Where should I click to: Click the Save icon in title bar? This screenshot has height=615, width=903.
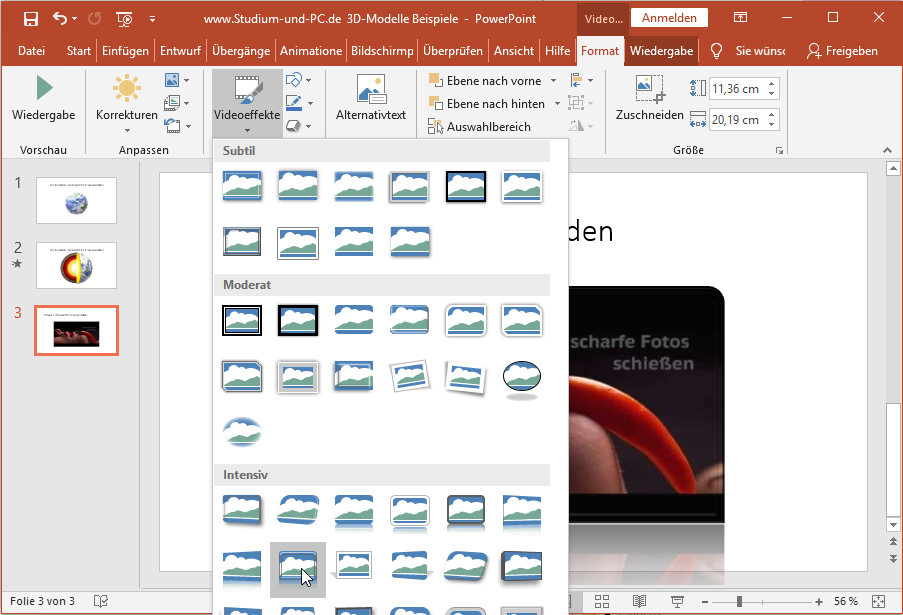(31, 19)
